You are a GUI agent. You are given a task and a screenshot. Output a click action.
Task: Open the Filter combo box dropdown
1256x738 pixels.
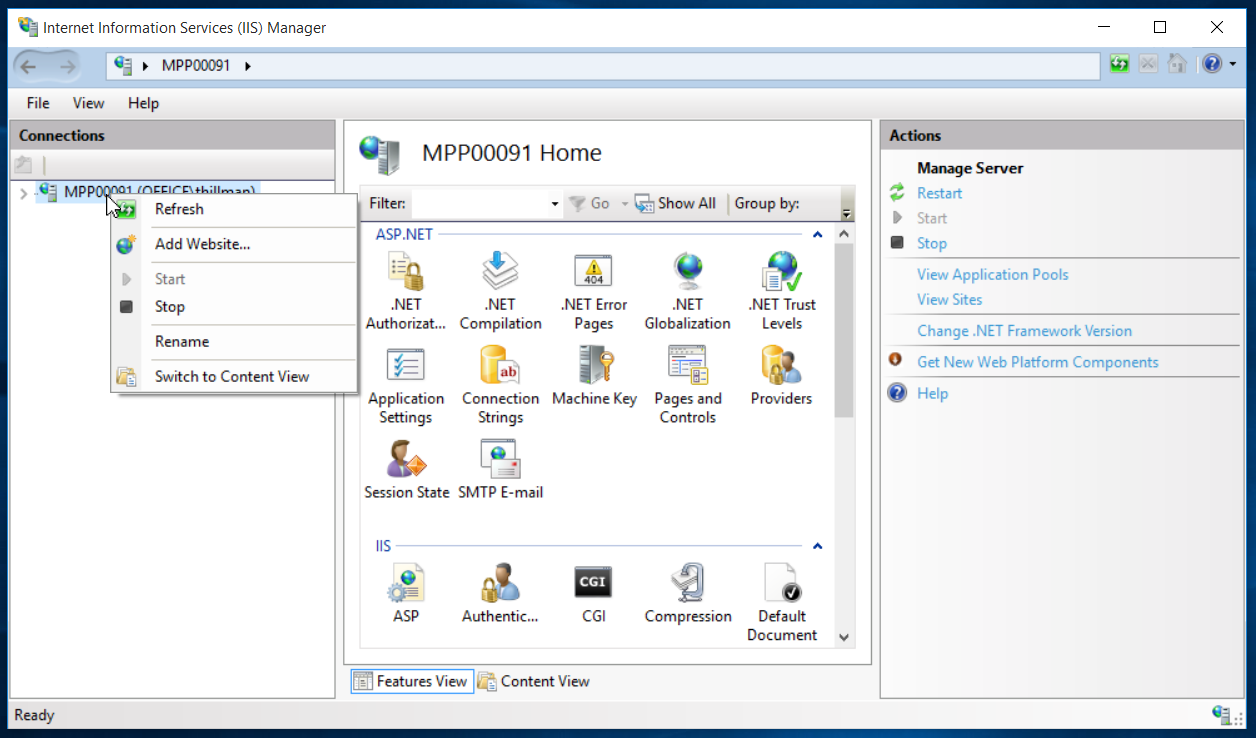click(555, 204)
